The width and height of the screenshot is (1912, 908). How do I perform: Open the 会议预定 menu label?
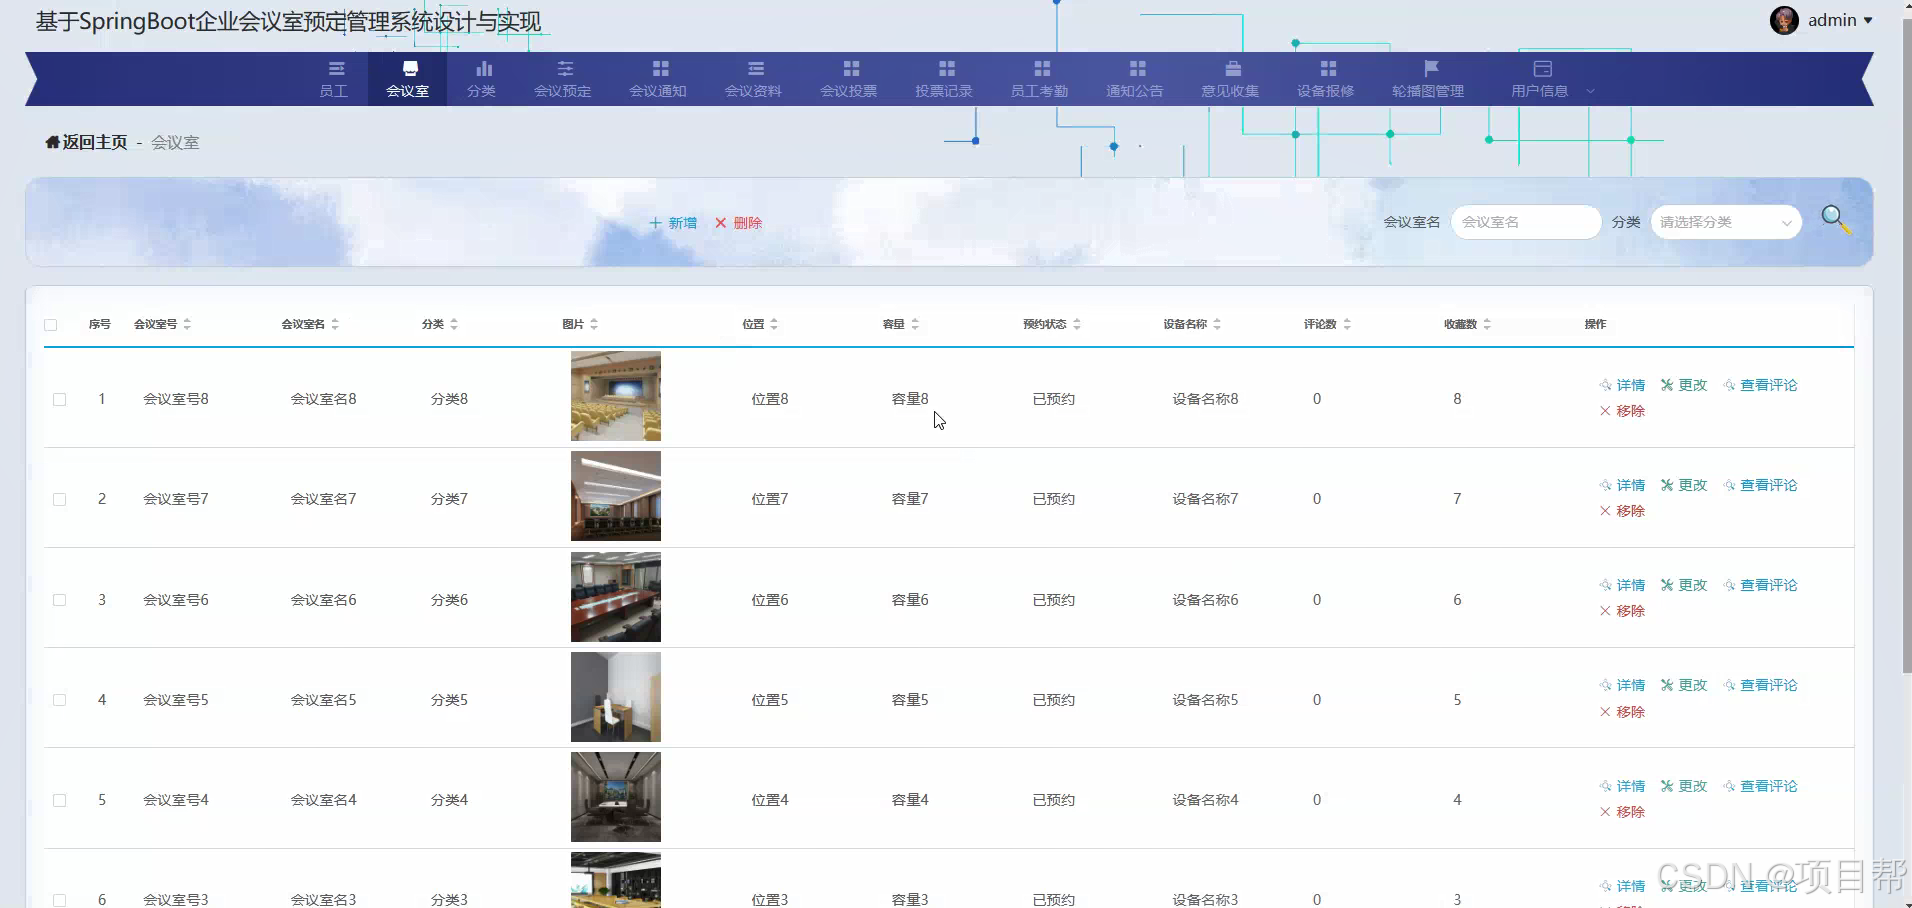pyautogui.click(x=563, y=91)
